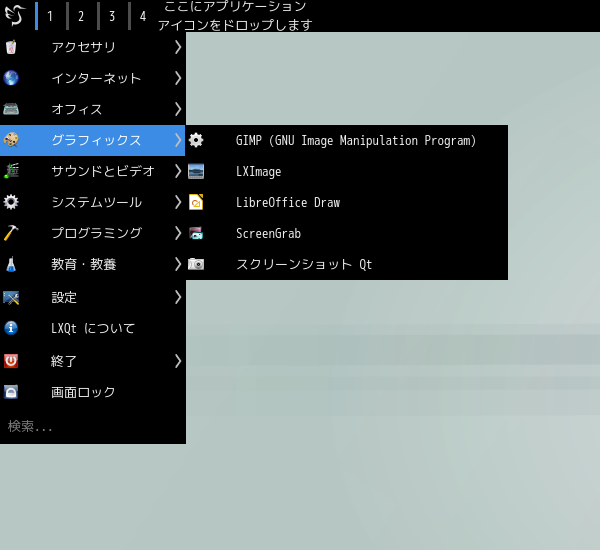
Task: Click the ScreenGrab icon
Action: click(196, 233)
